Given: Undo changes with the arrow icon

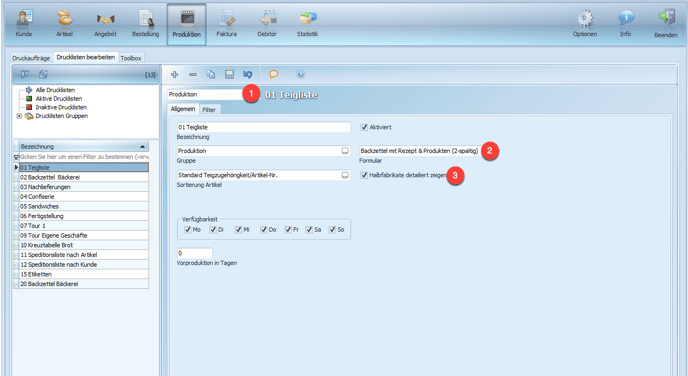Looking at the screenshot, I should click(247, 75).
